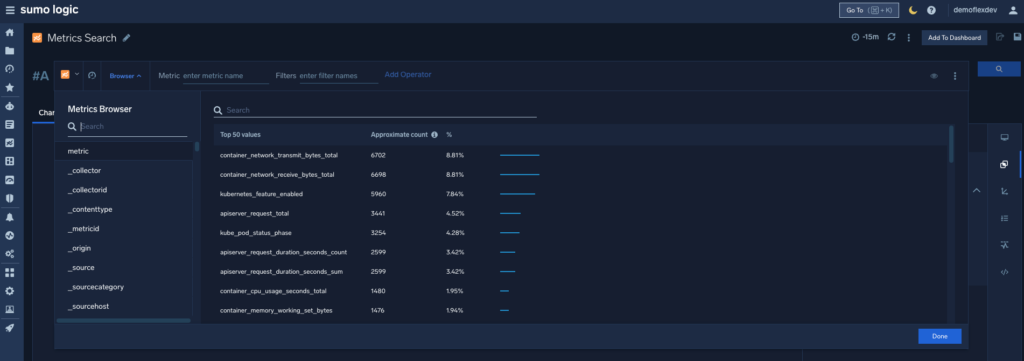Collapse panel with up chevron on right
This screenshot has width=1024, height=361.
coord(976,191)
